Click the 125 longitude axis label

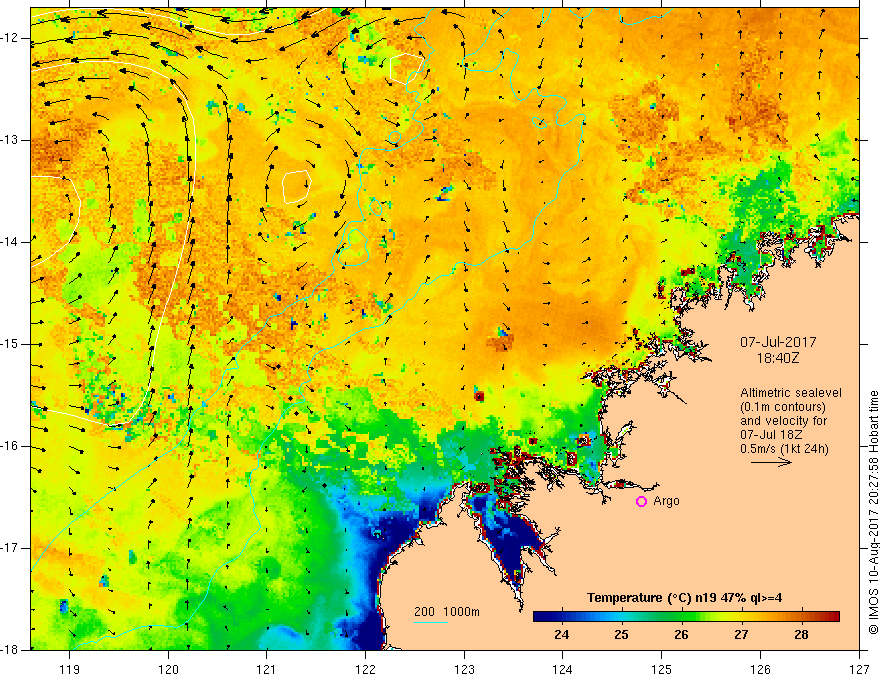point(662,669)
